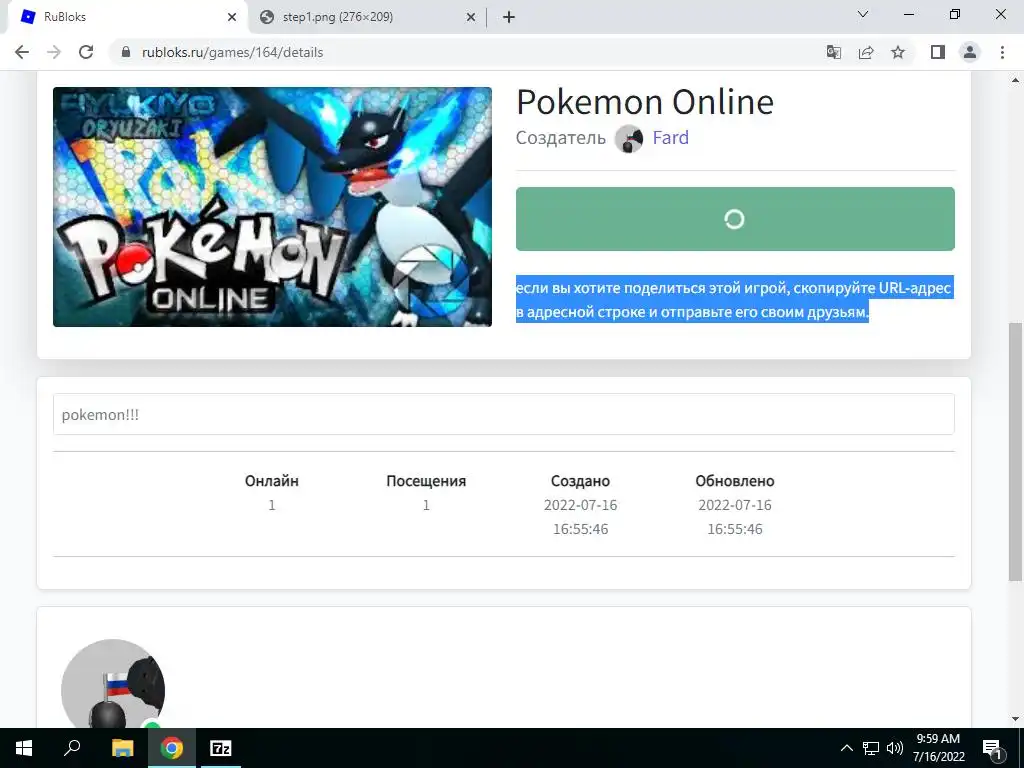Click the browser forward arrow
Viewport: 1024px width, 768px height.
(x=54, y=52)
